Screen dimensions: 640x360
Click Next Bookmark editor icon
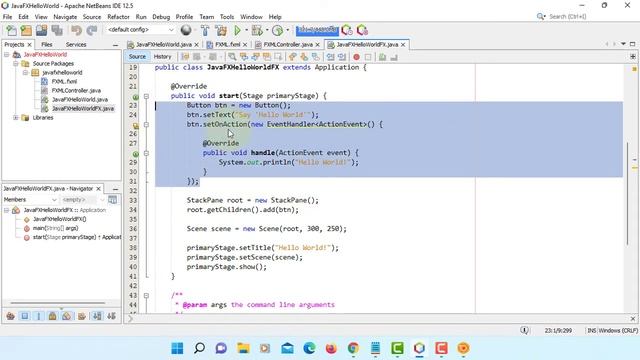304,57
